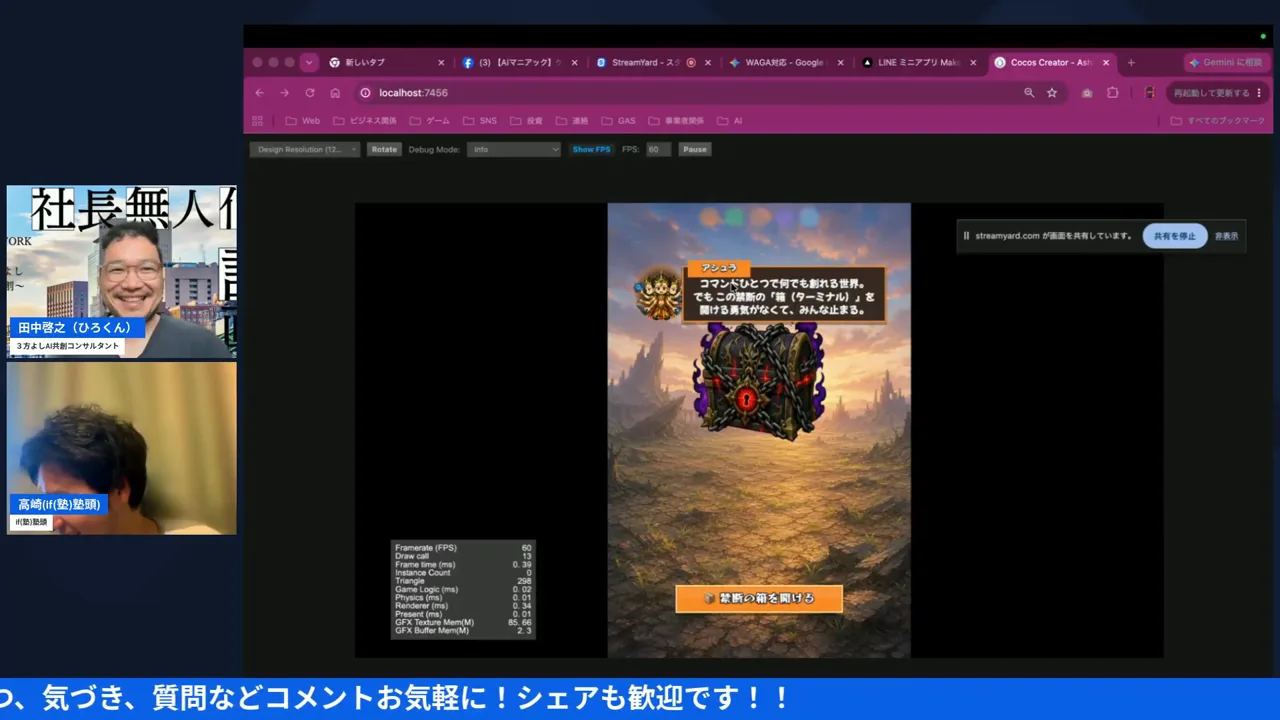Open the browser home page icon
The image size is (1280, 720).
click(x=335, y=93)
